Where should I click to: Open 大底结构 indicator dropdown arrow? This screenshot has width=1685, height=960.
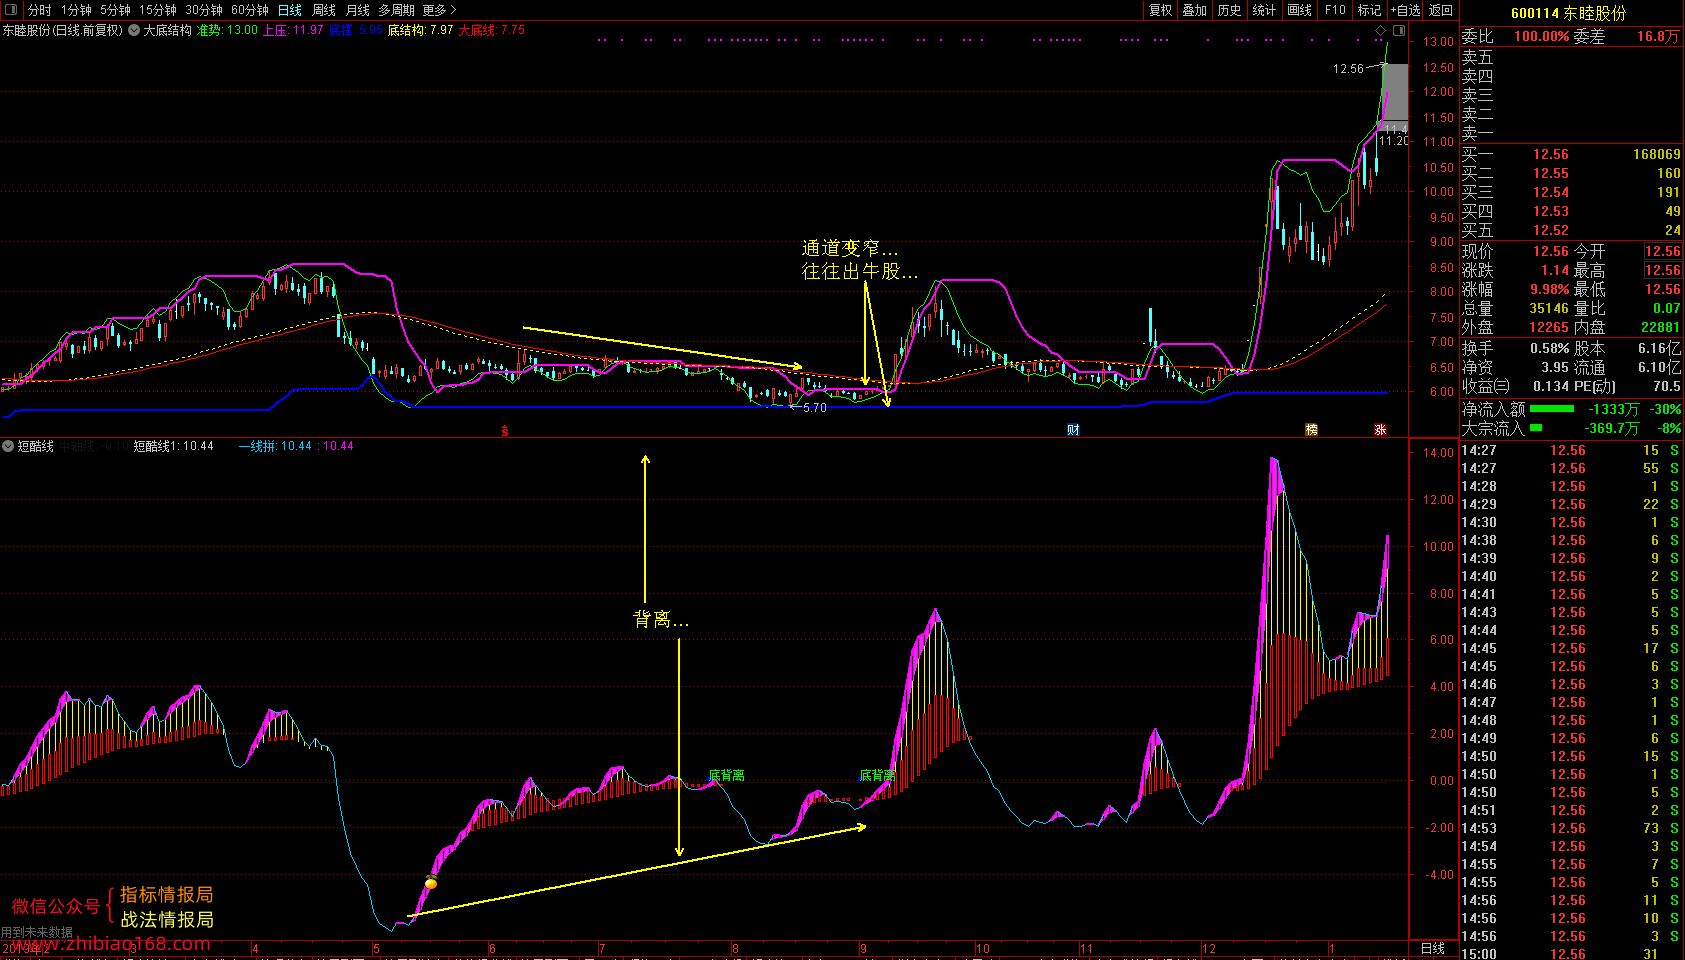(x=134, y=30)
